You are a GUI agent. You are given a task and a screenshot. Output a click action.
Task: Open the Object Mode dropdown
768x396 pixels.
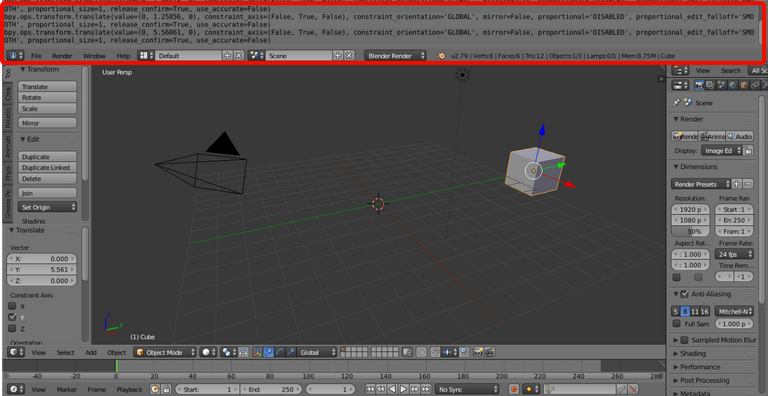pos(166,352)
